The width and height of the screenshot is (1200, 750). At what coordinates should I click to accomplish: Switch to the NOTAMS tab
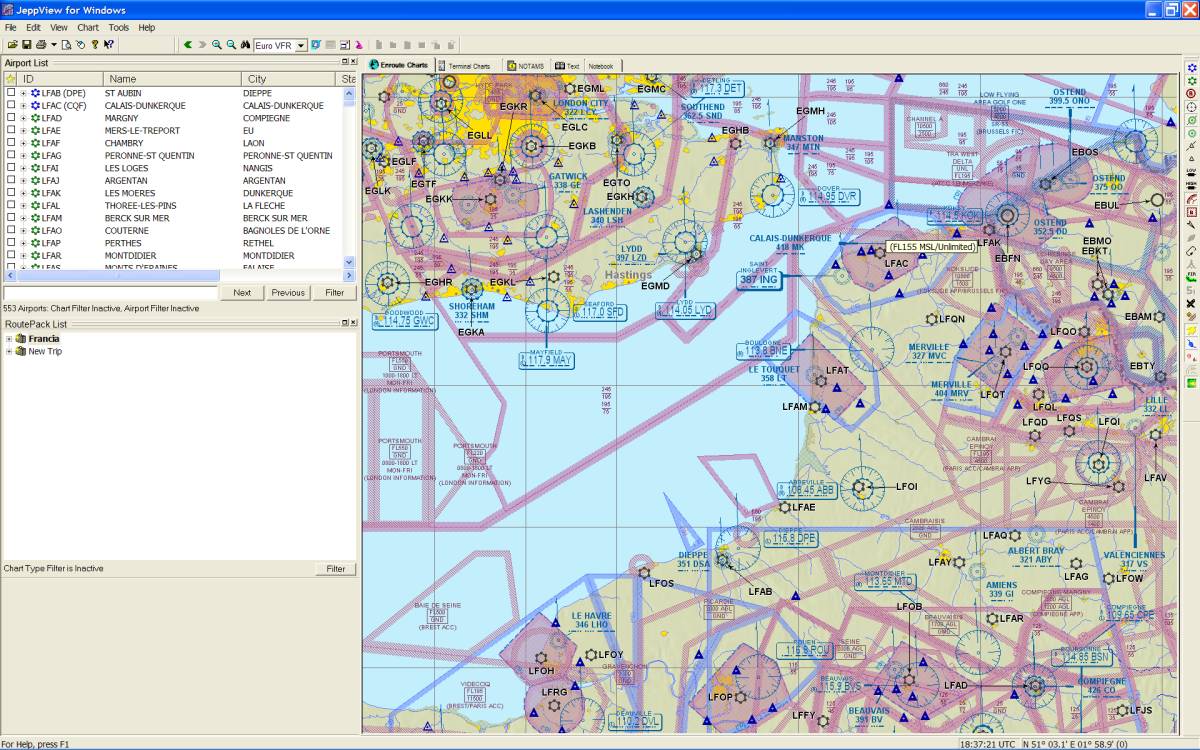click(x=527, y=66)
